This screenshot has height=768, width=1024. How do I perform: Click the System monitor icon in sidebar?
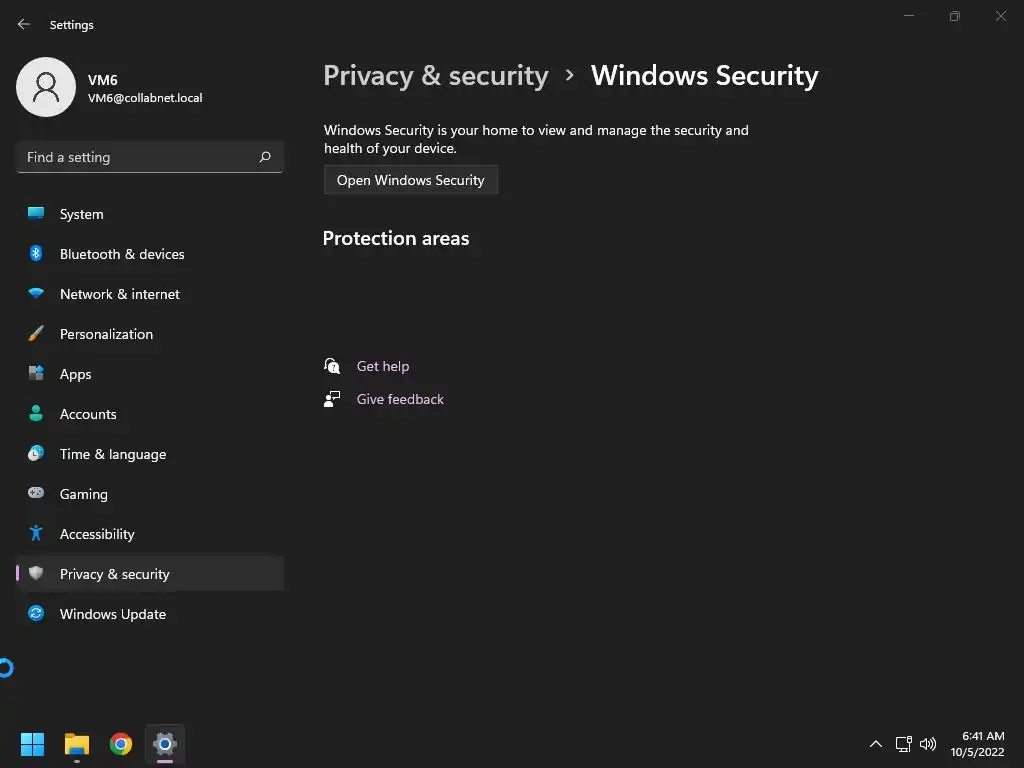point(36,214)
